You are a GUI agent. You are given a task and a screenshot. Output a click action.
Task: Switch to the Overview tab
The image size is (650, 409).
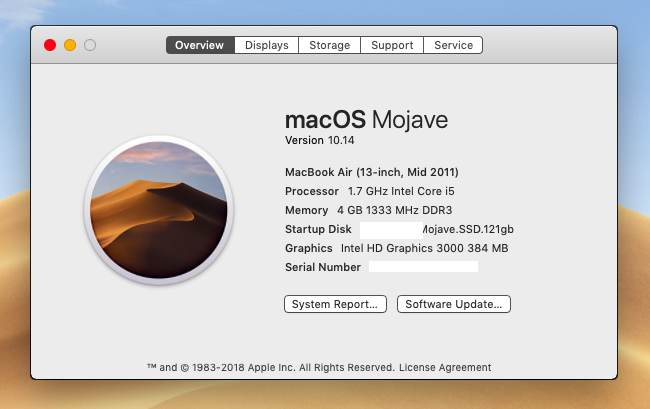coord(200,45)
